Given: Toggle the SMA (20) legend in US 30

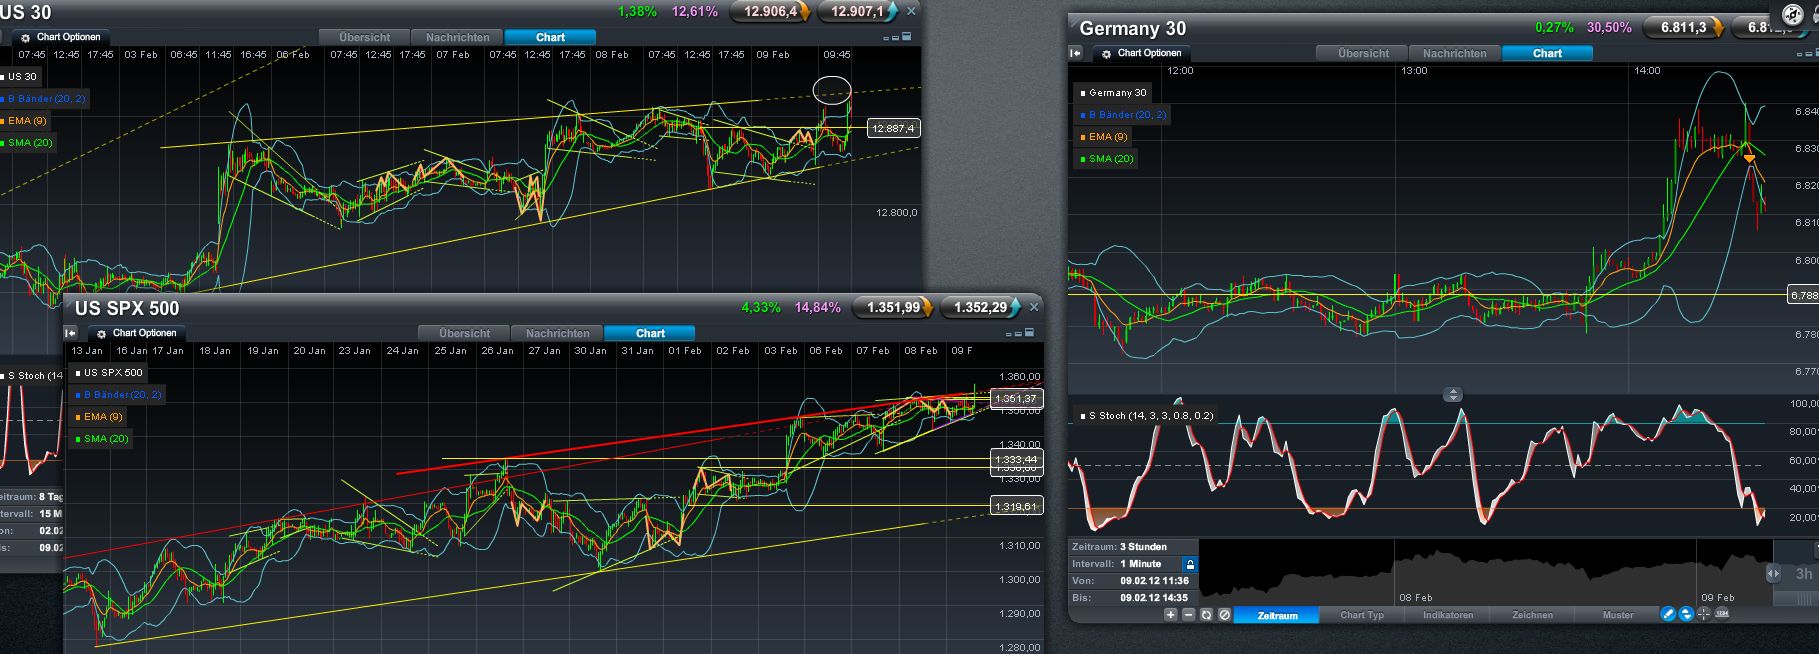Looking at the screenshot, I should point(27,142).
